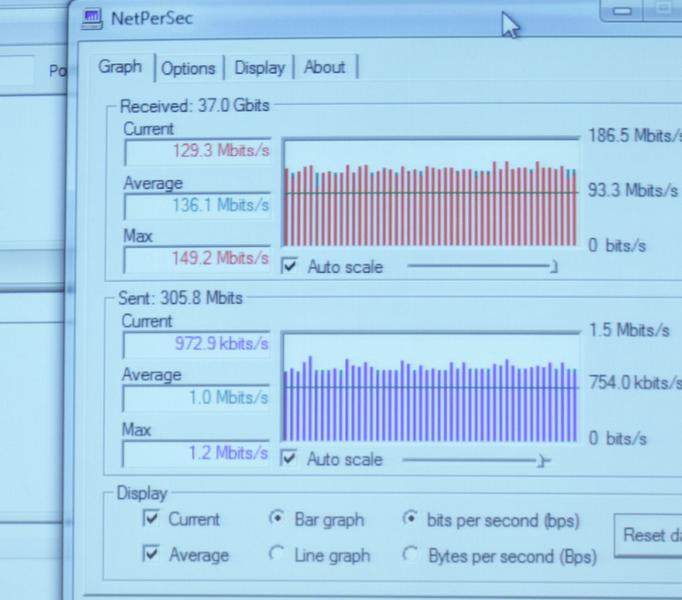This screenshot has height=600, width=682.
Task: Uncheck the Current display checkbox
Action: pos(152,519)
